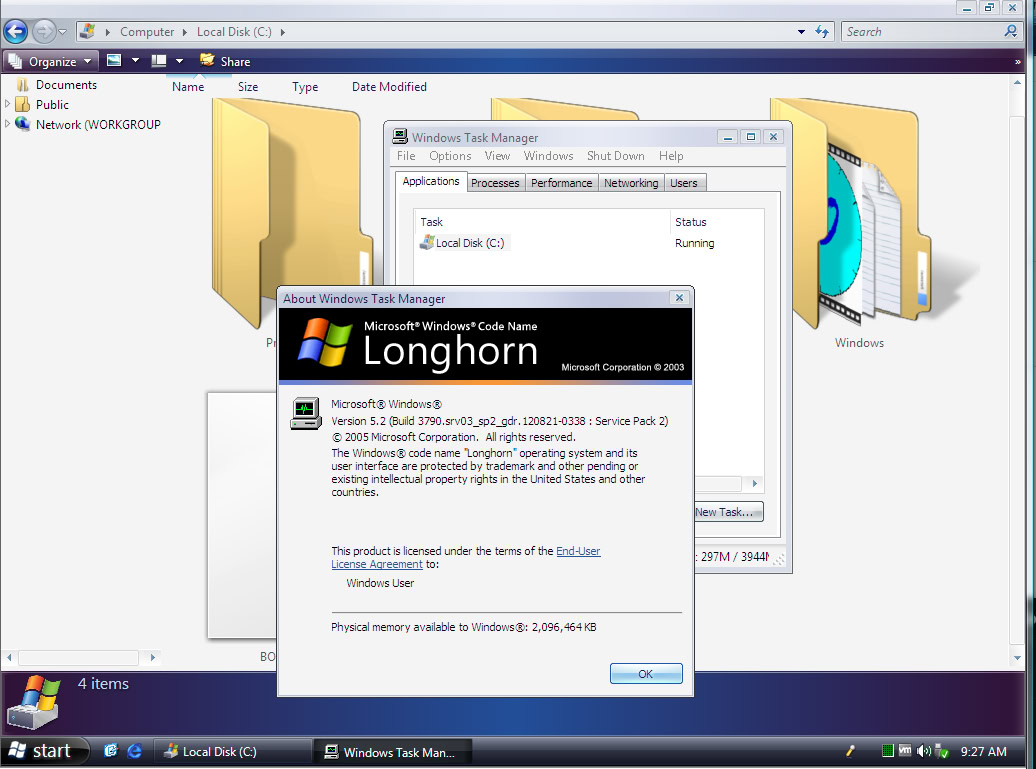Screen dimensions: 1036x769
Task: Select Computer in the address breadcrumb
Action: click(x=147, y=32)
